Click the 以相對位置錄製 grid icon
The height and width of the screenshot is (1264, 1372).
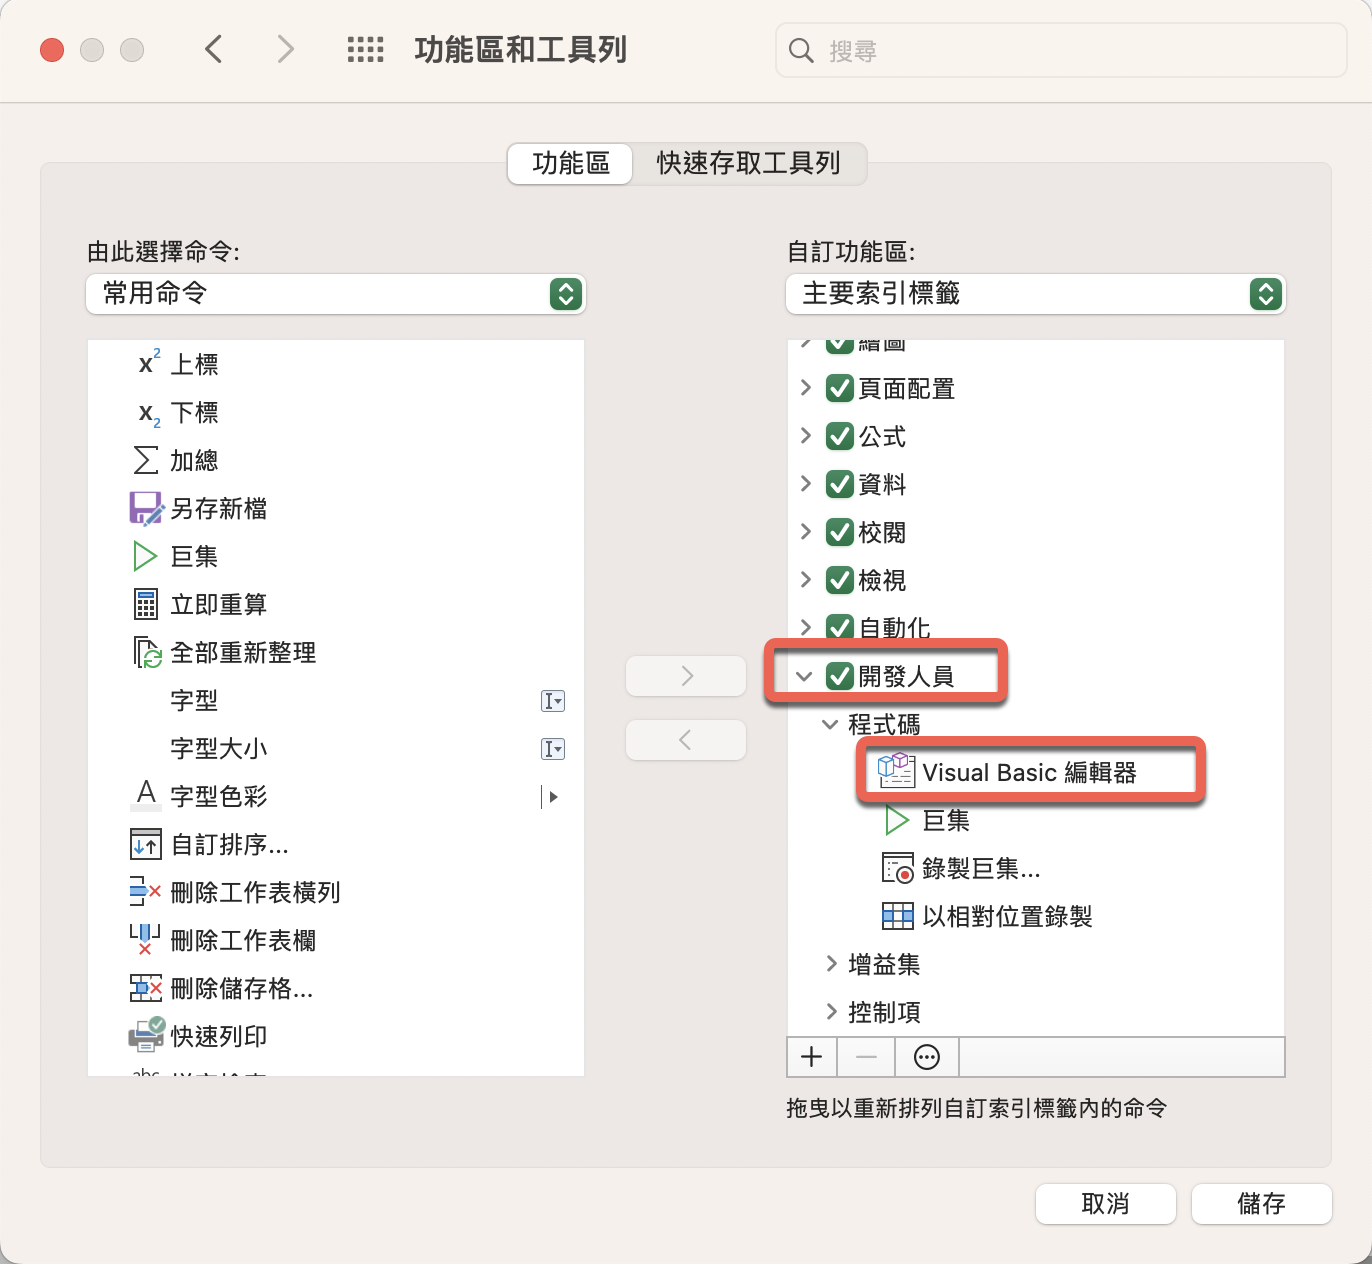(x=898, y=916)
